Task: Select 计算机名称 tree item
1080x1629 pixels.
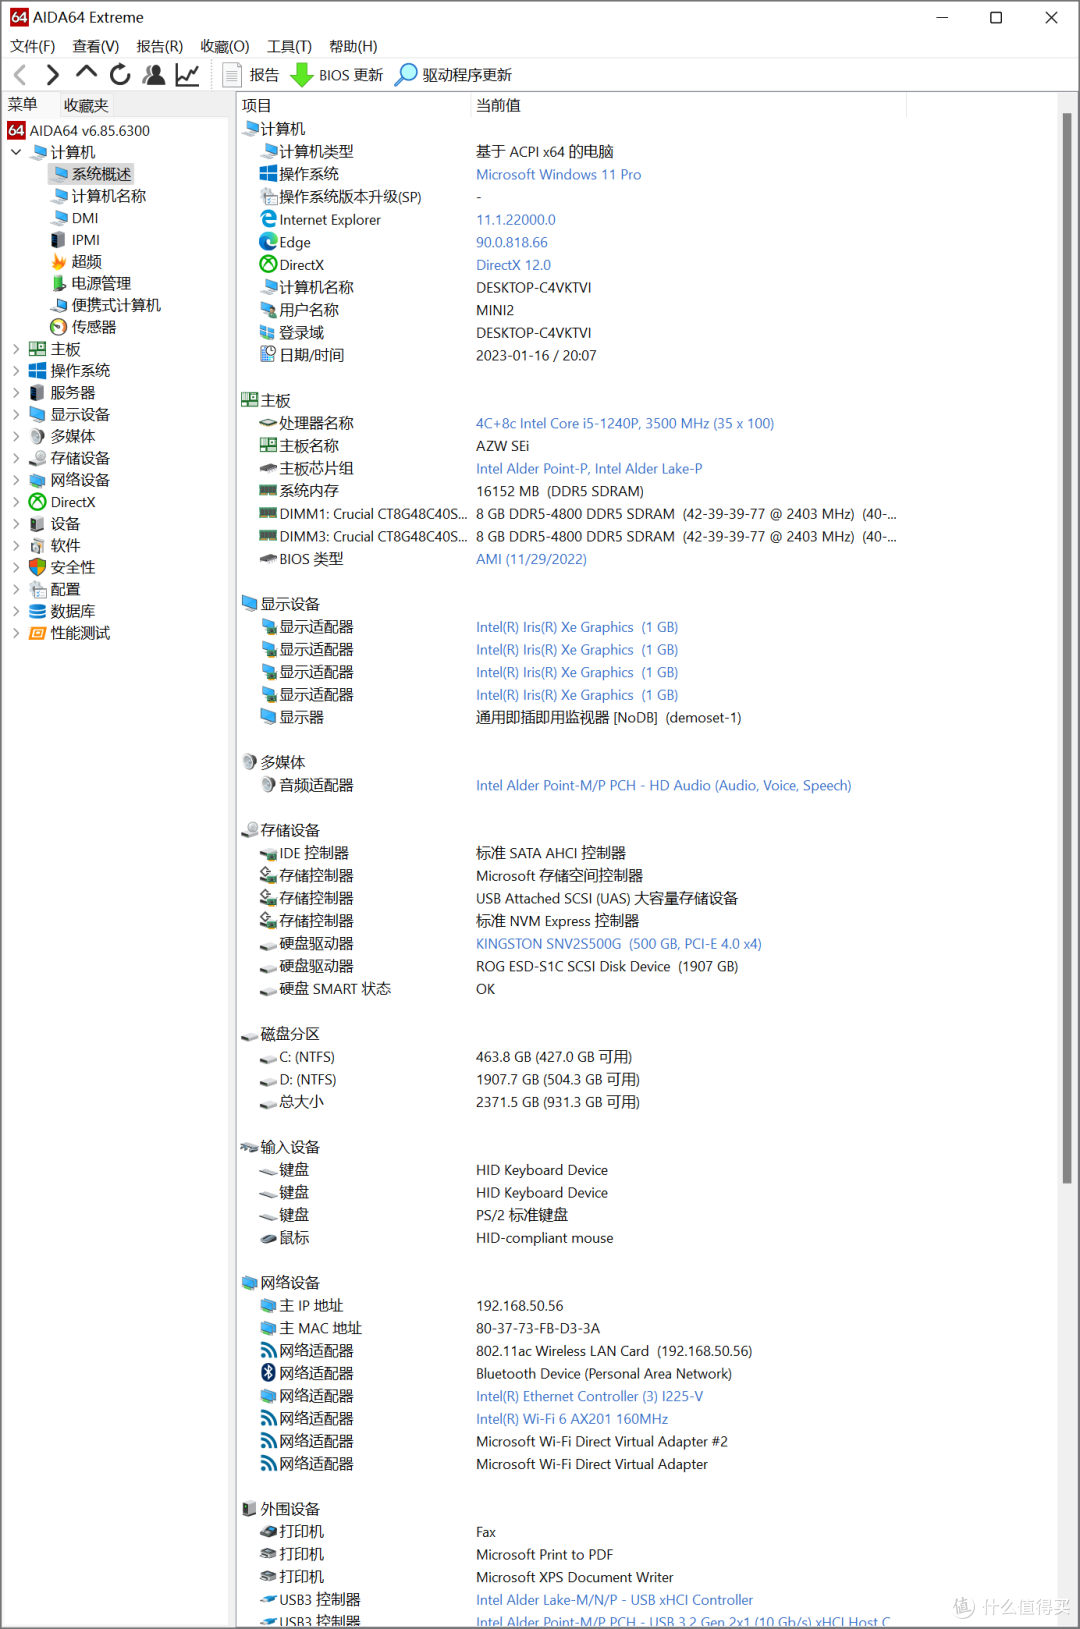Action: coord(100,196)
